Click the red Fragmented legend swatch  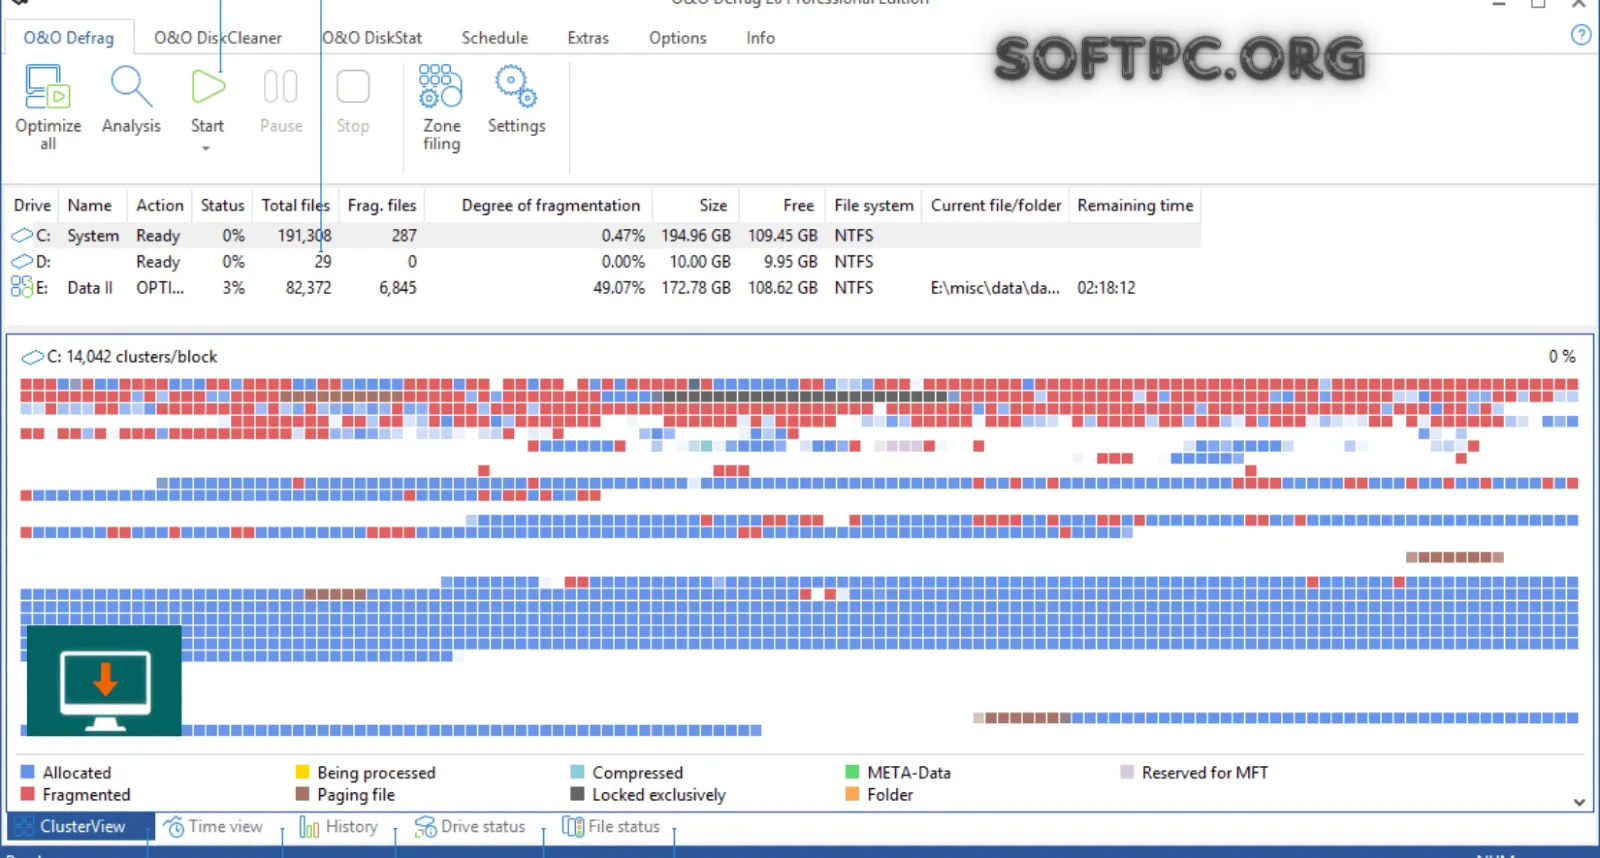point(28,794)
